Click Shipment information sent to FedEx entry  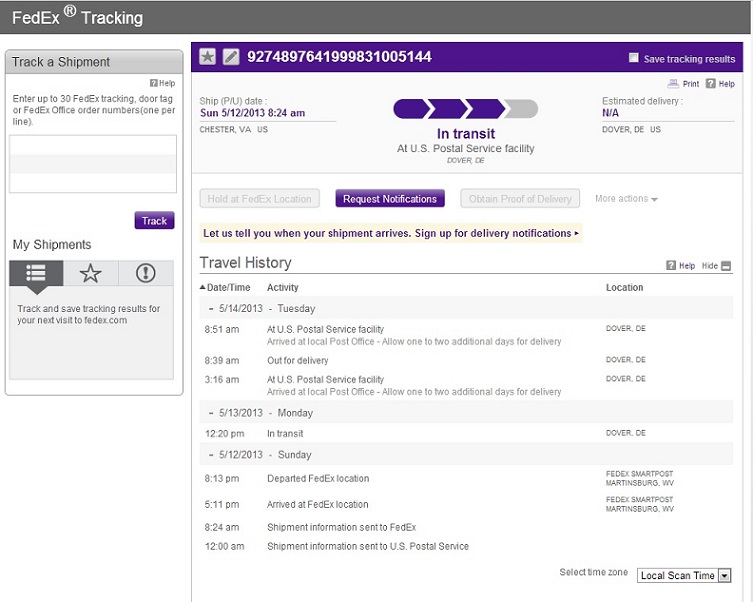pyautogui.click(x=341, y=527)
